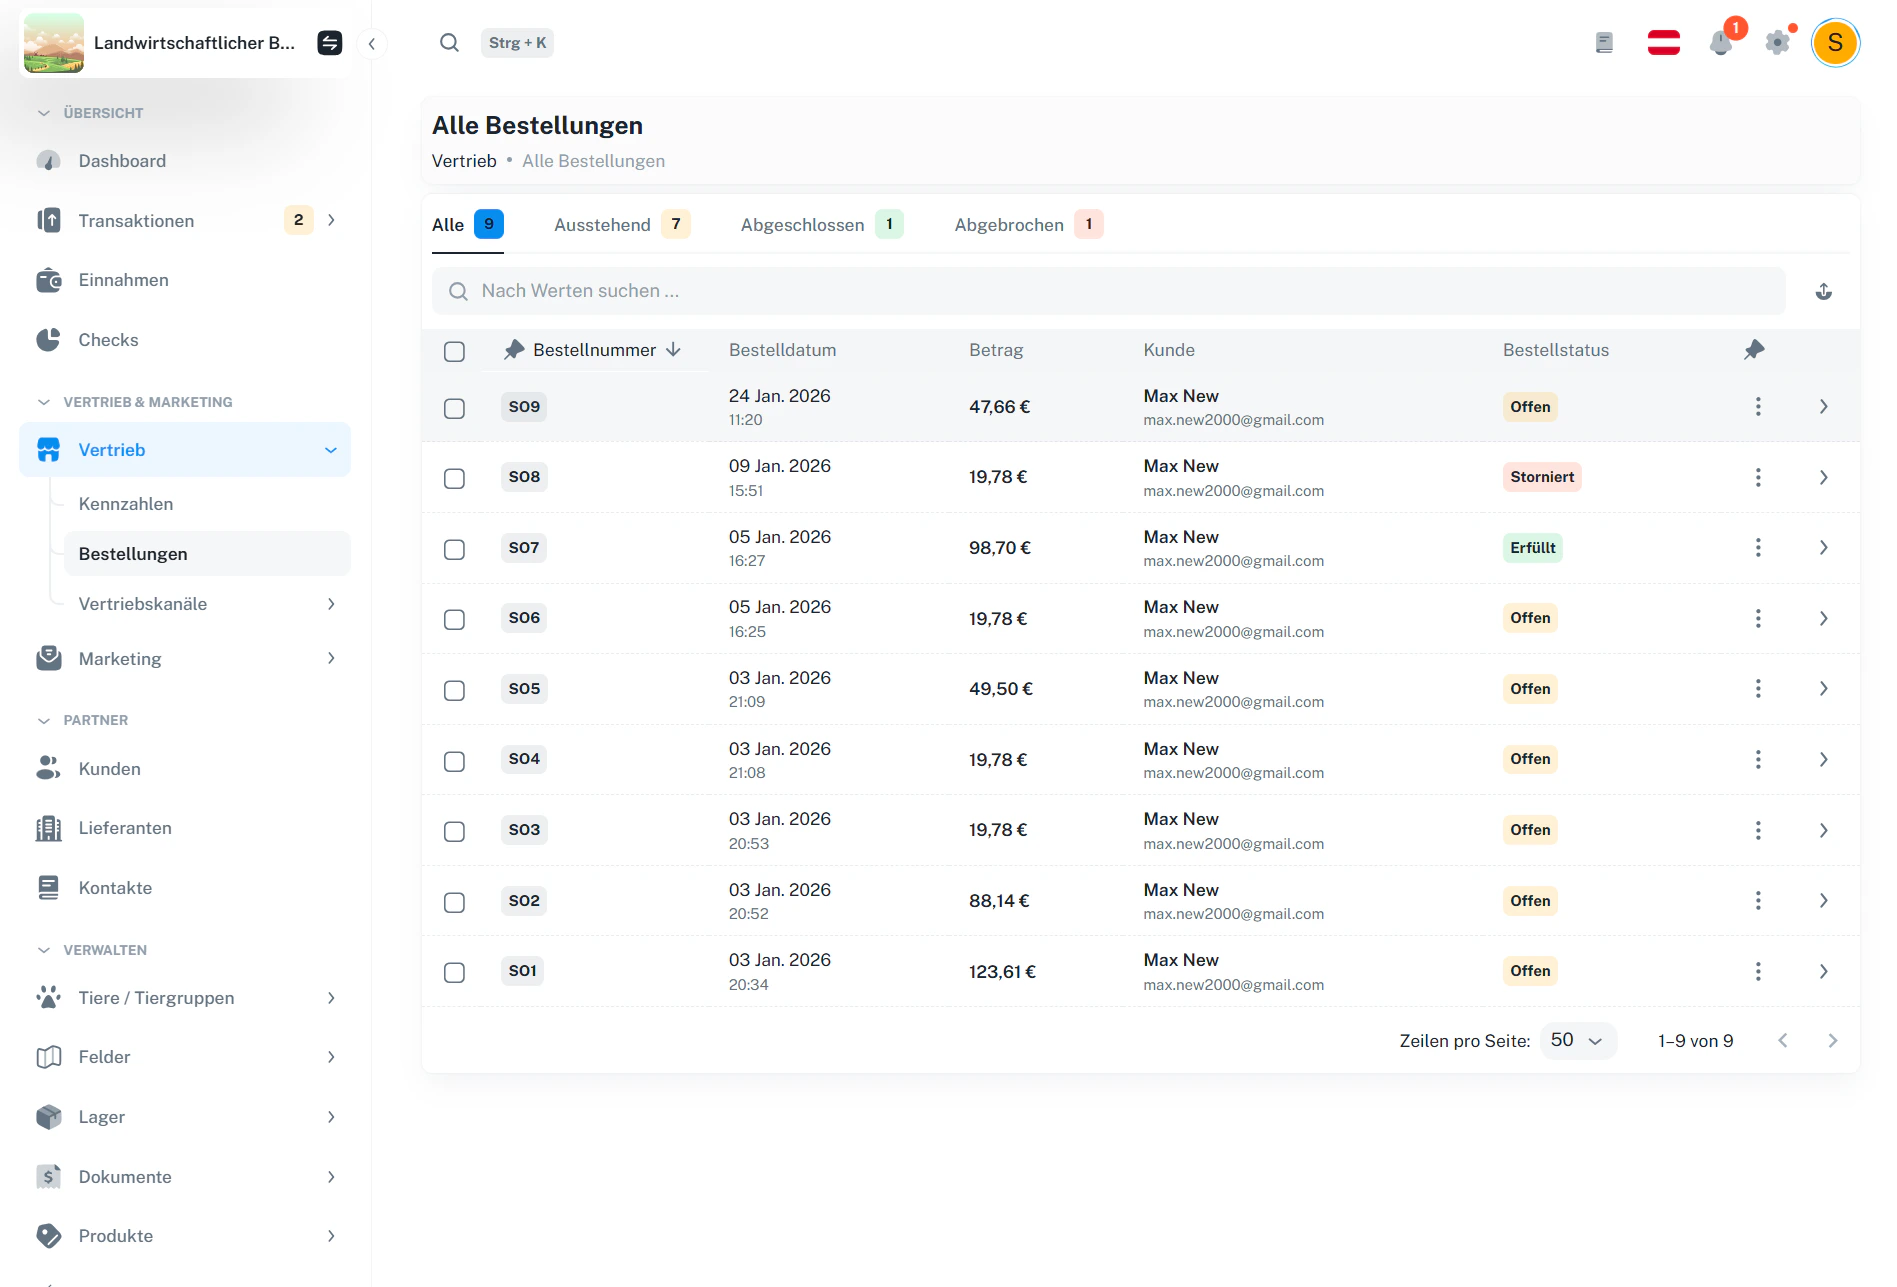Open three-dot menu for order SO1
This screenshot has width=1897, height=1287.
(x=1758, y=971)
